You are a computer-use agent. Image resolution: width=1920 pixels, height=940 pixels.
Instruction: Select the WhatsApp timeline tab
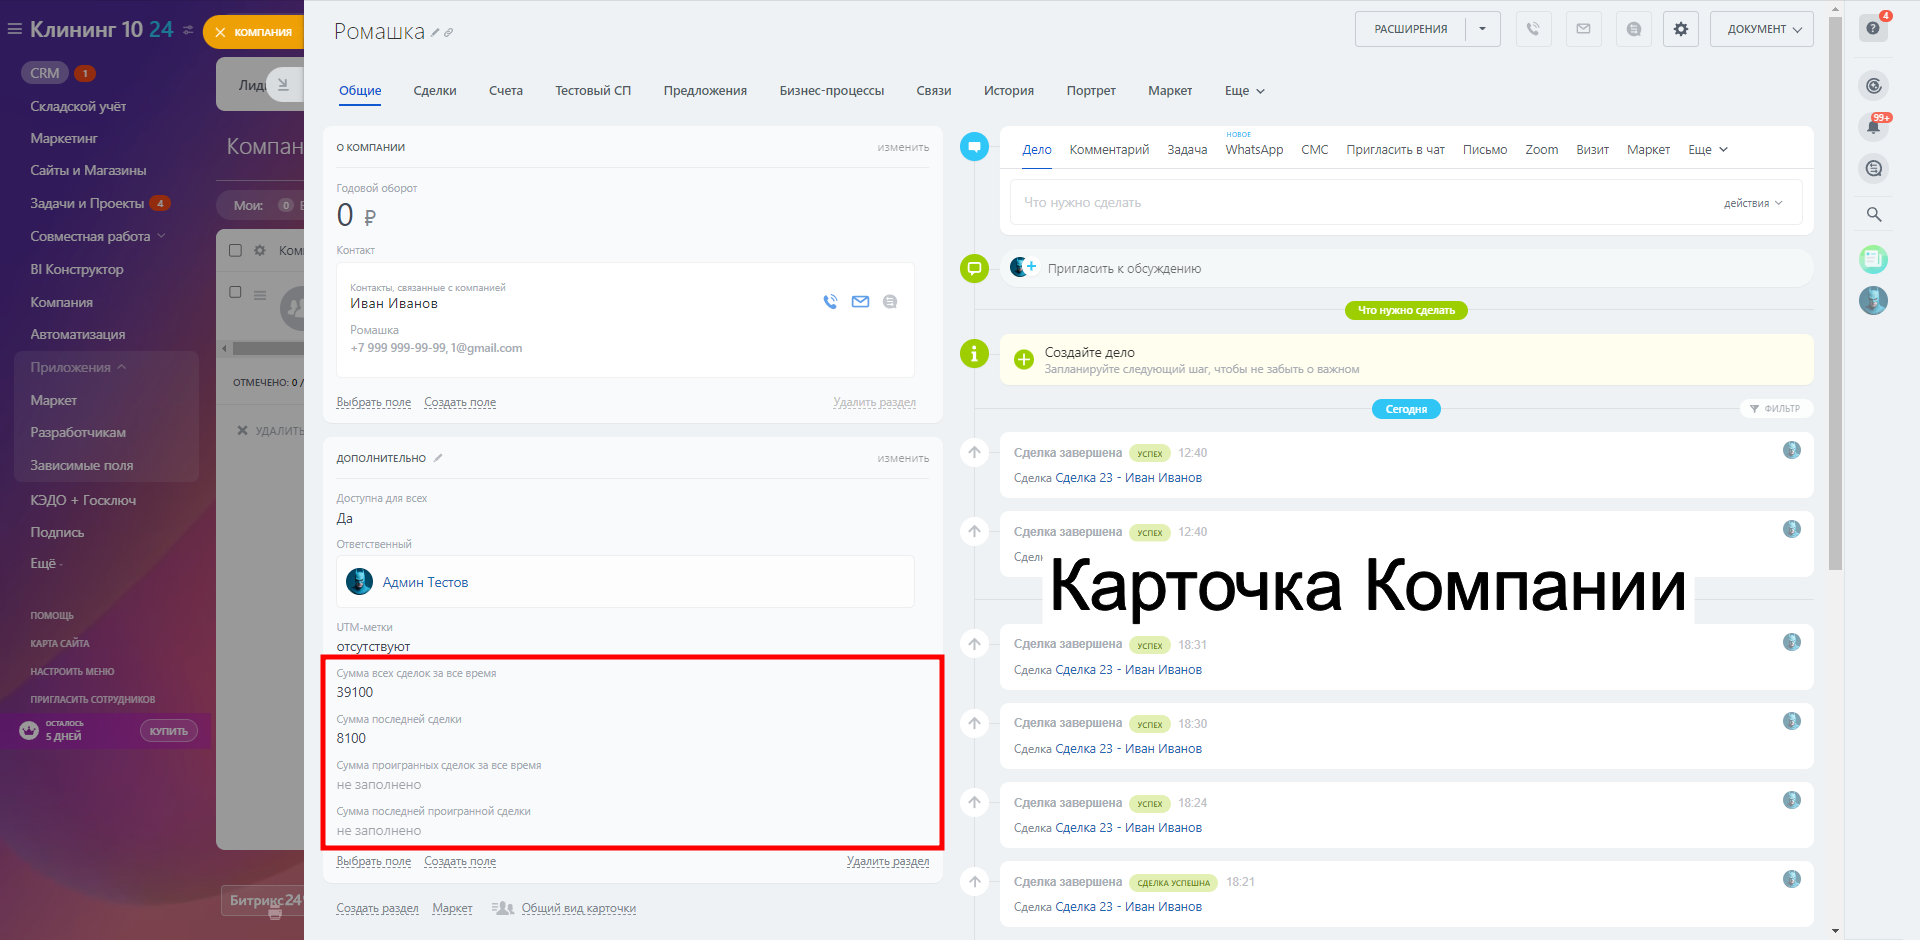pos(1254,150)
